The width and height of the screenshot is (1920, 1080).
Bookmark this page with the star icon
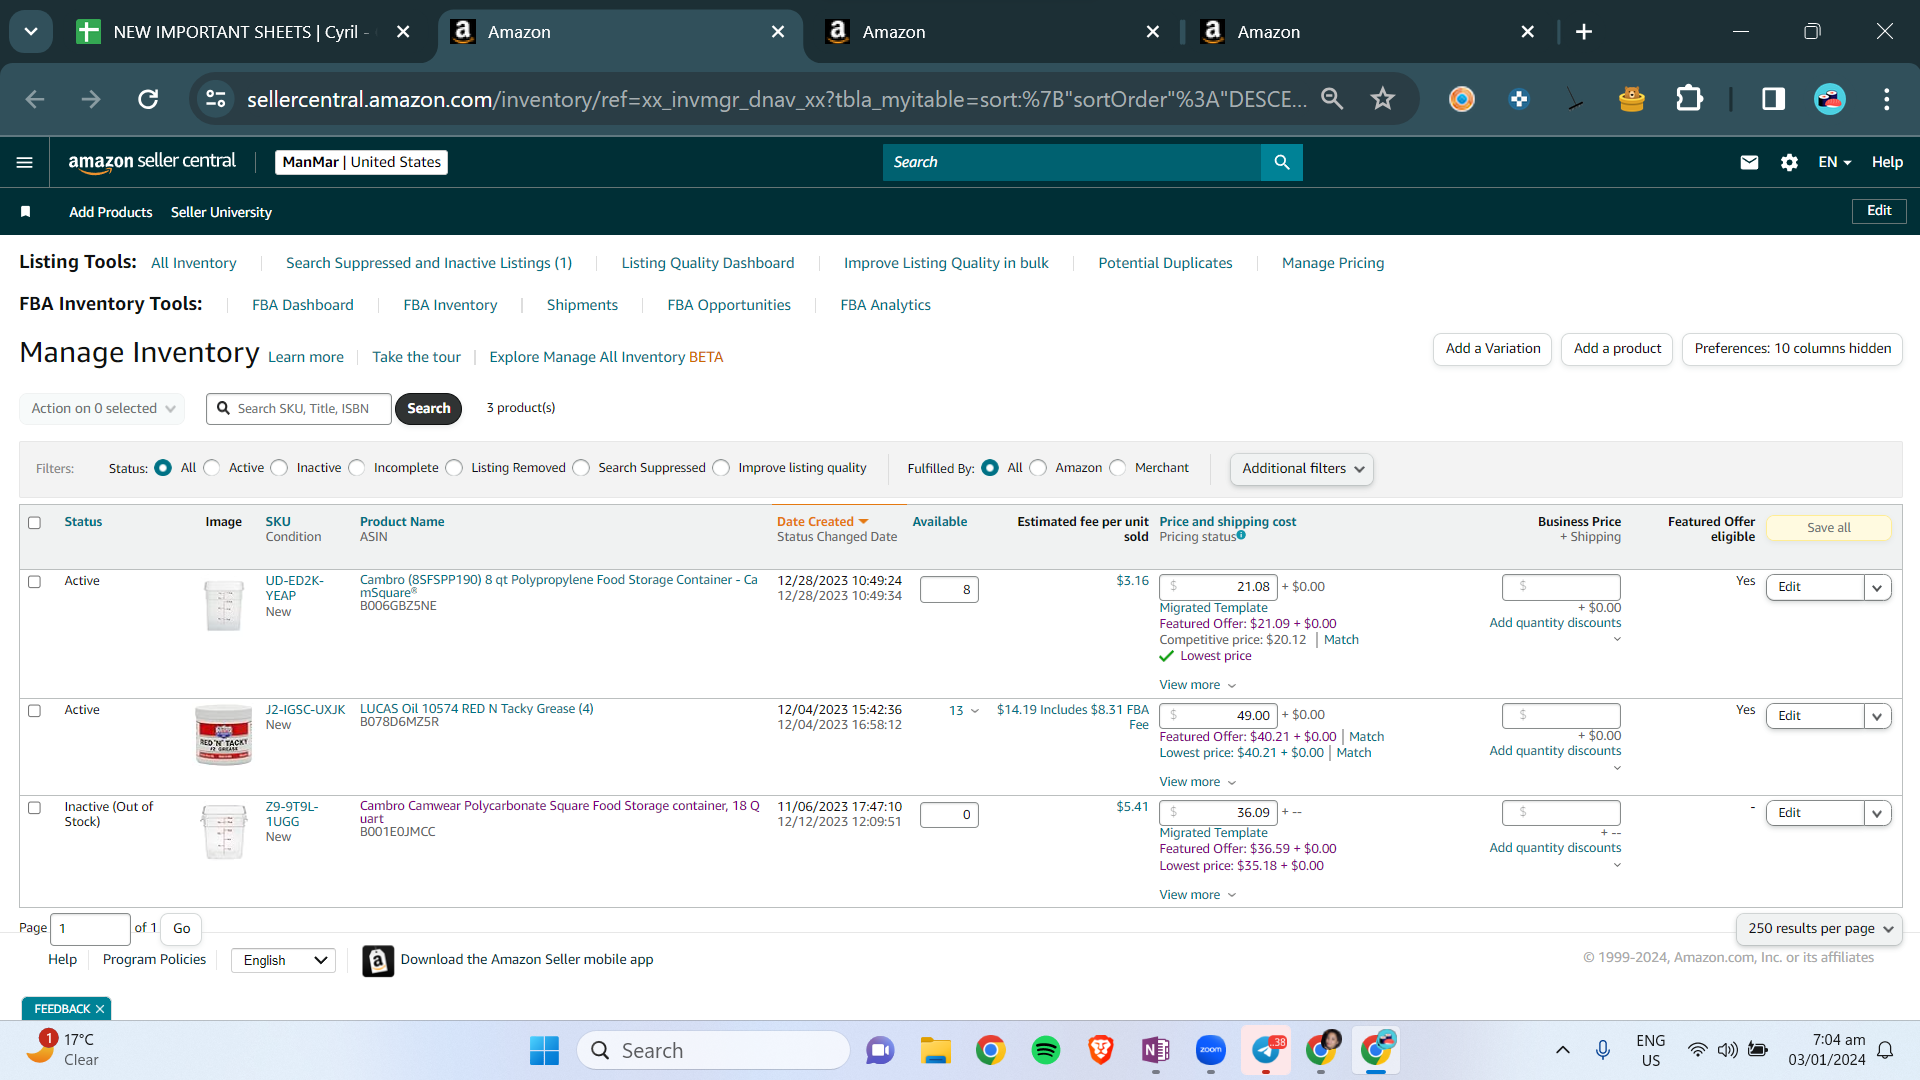coord(1383,99)
